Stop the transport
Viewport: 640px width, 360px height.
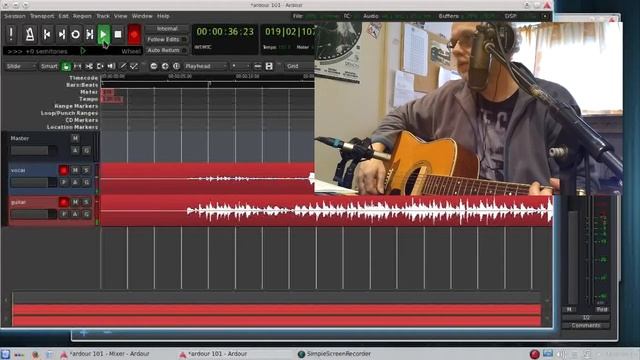(118, 34)
